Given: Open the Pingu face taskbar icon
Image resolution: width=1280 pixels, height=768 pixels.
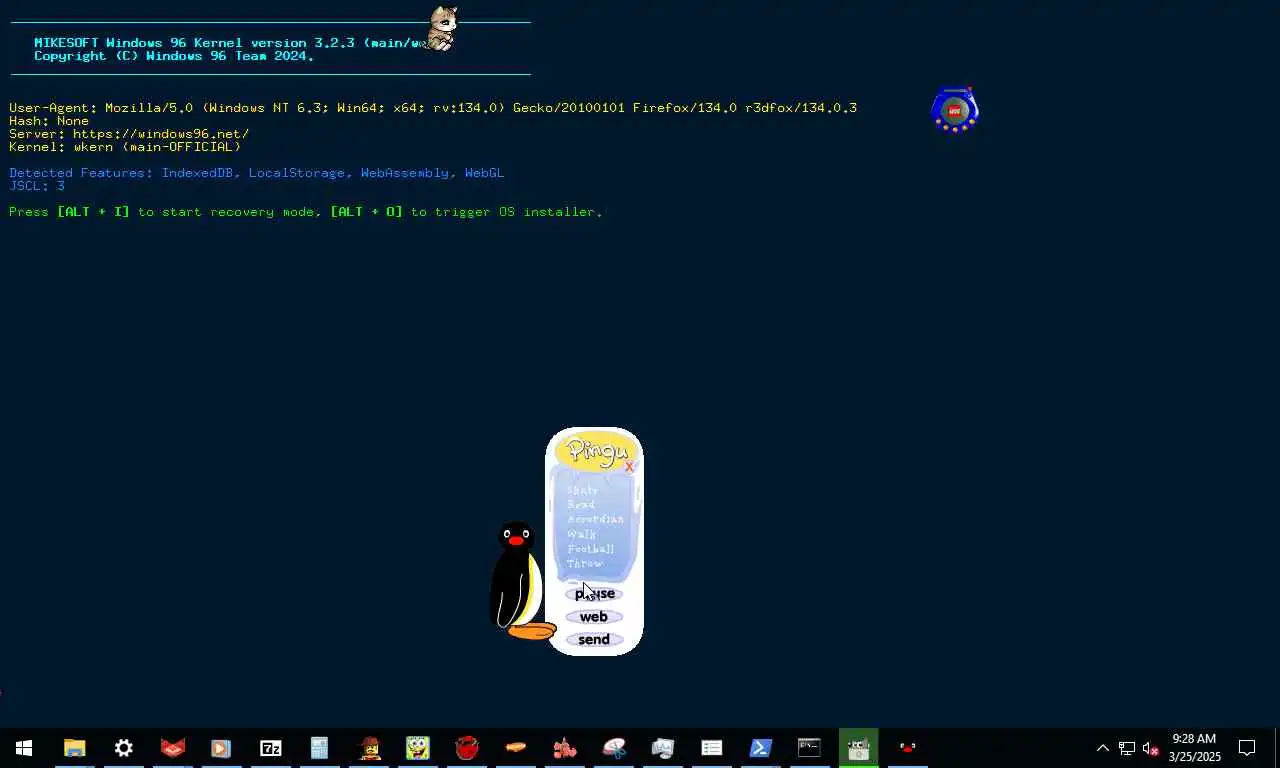Looking at the screenshot, I should 908,748.
